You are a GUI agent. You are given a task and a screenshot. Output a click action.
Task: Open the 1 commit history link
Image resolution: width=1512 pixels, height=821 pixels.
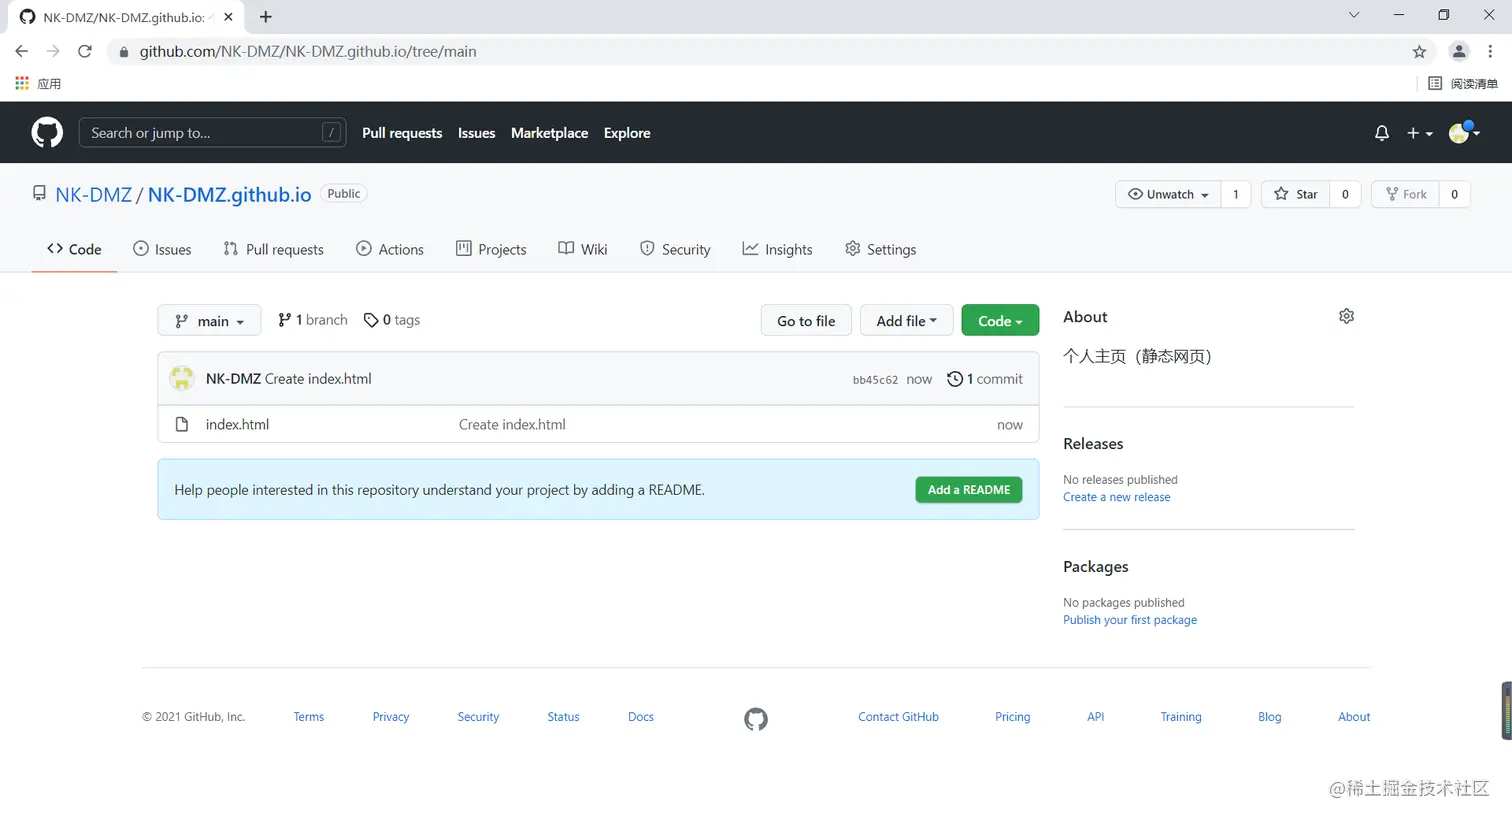coord(985,379)
